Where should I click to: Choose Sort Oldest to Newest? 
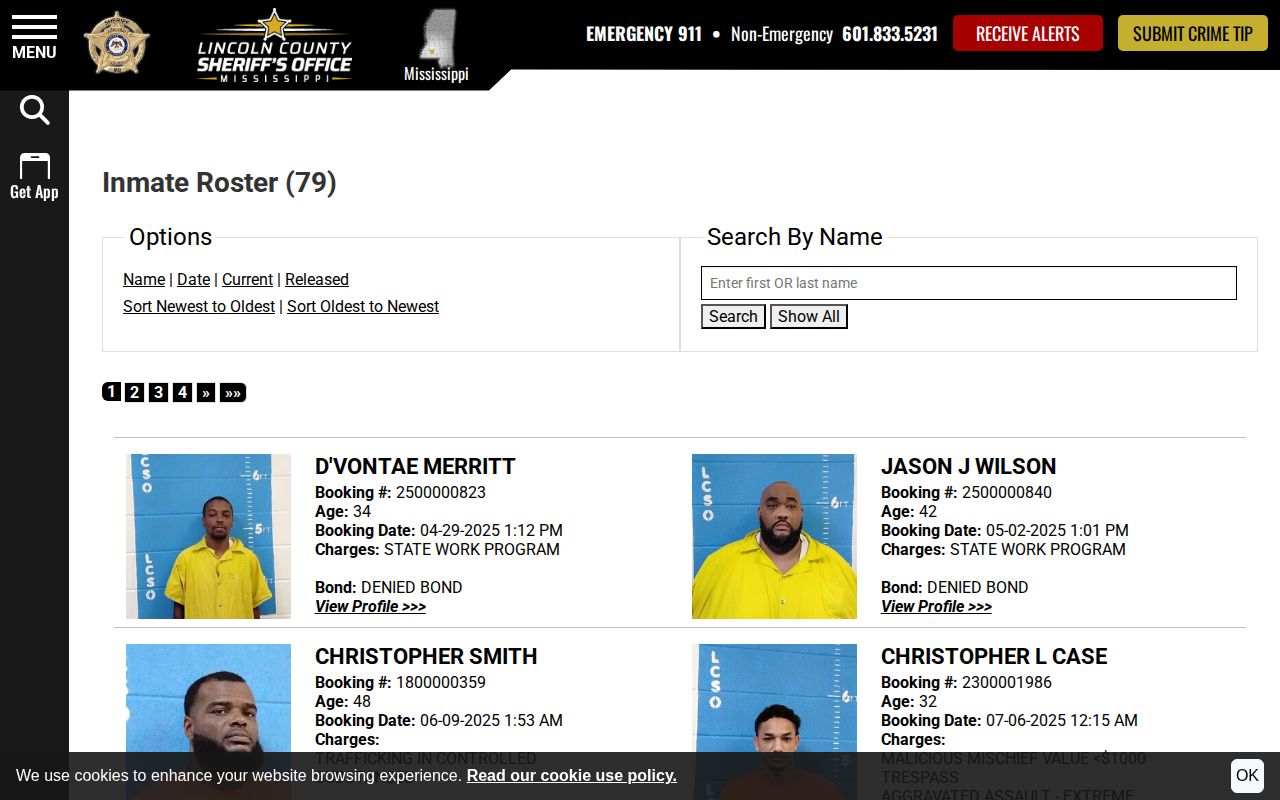(363, 307)
